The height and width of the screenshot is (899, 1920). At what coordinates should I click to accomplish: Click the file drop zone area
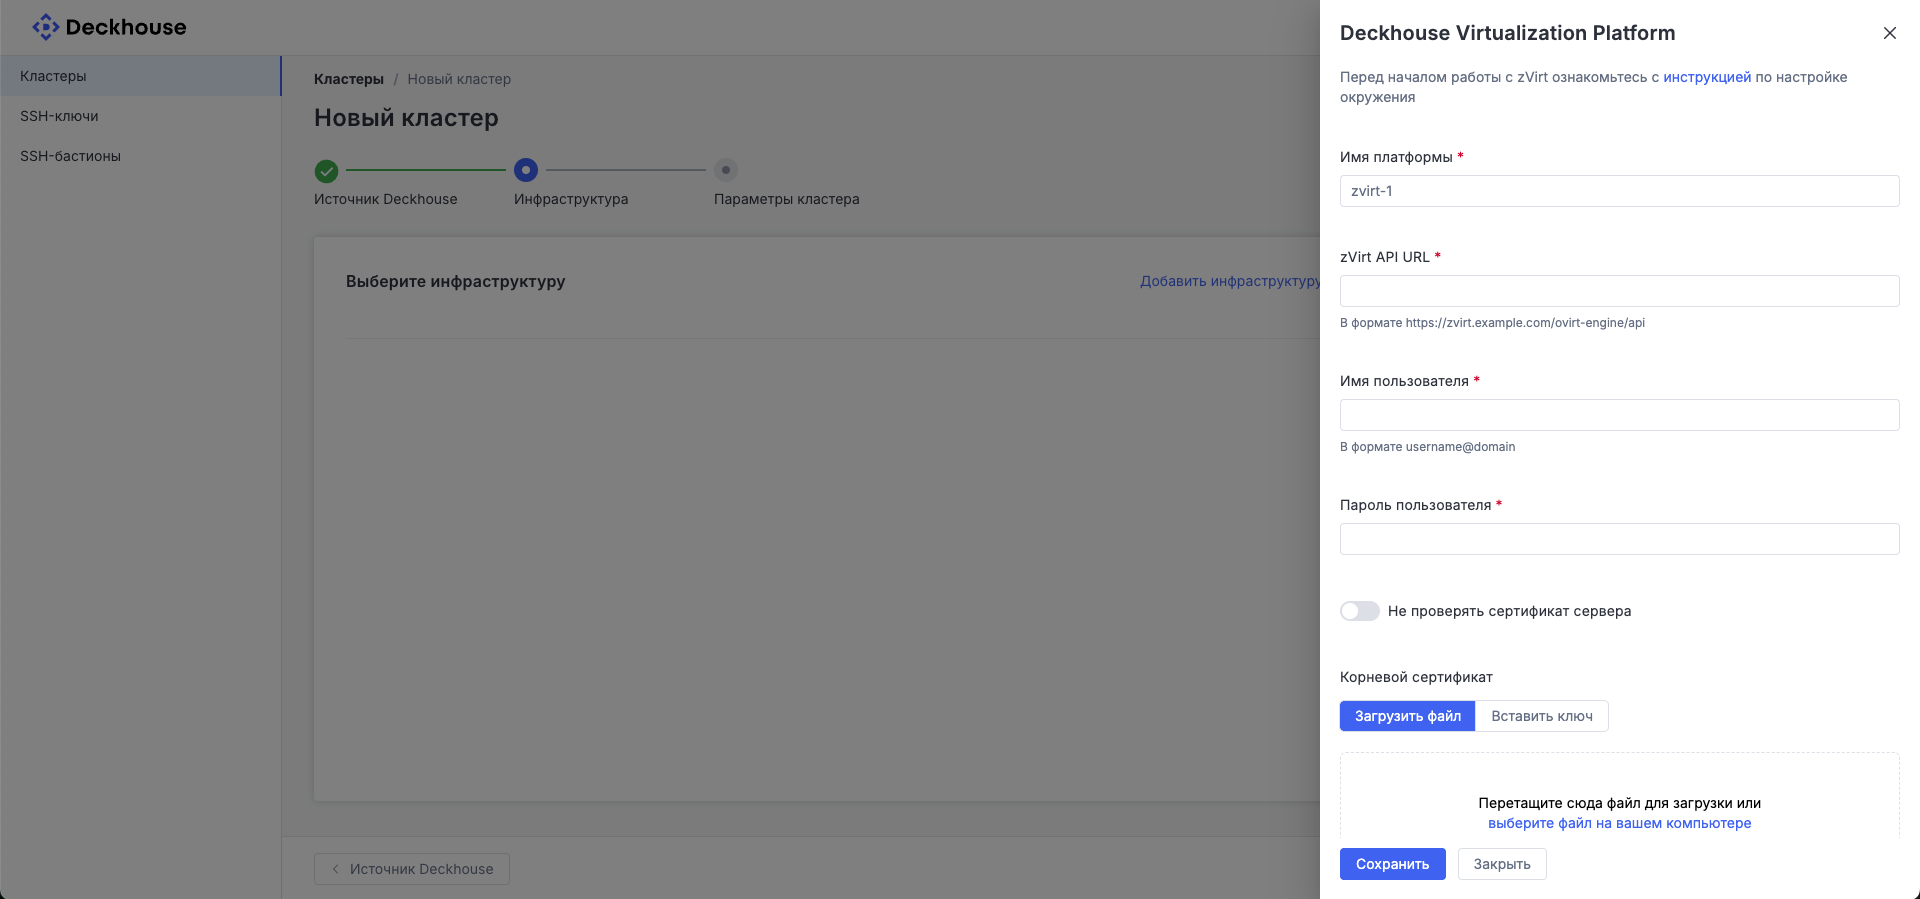1619,796
